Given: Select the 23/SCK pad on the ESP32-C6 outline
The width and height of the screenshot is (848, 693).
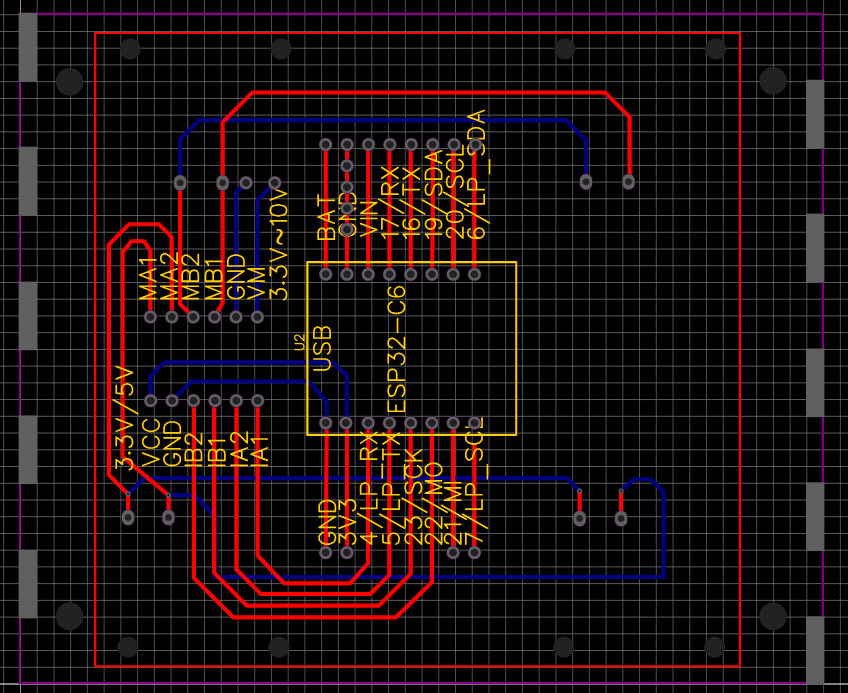Looking at the screenshot, I should coord(410,423).
